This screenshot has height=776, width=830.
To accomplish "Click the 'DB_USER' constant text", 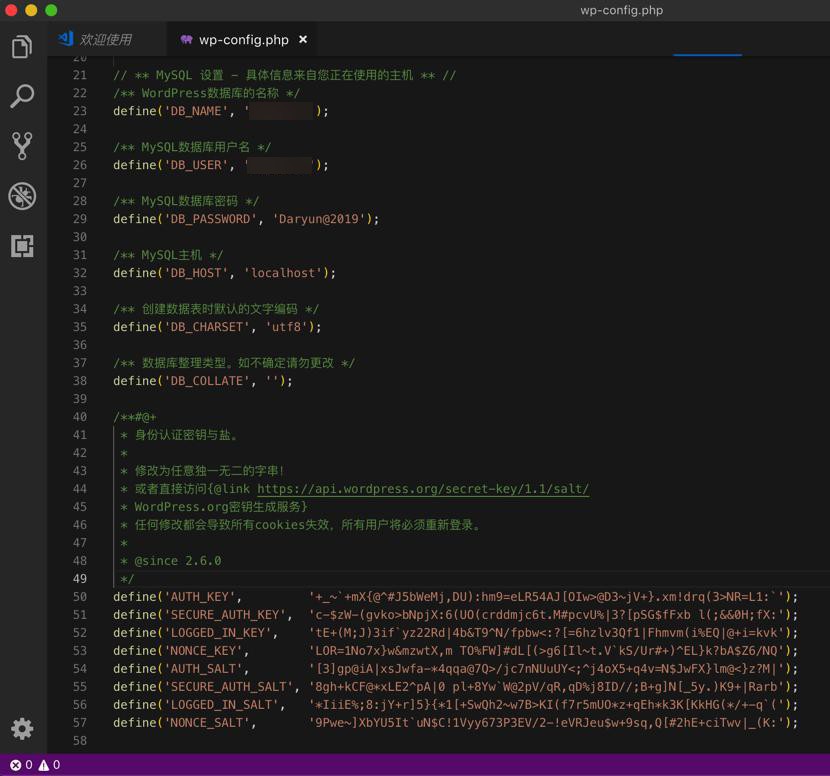I will tap(196, 165).
